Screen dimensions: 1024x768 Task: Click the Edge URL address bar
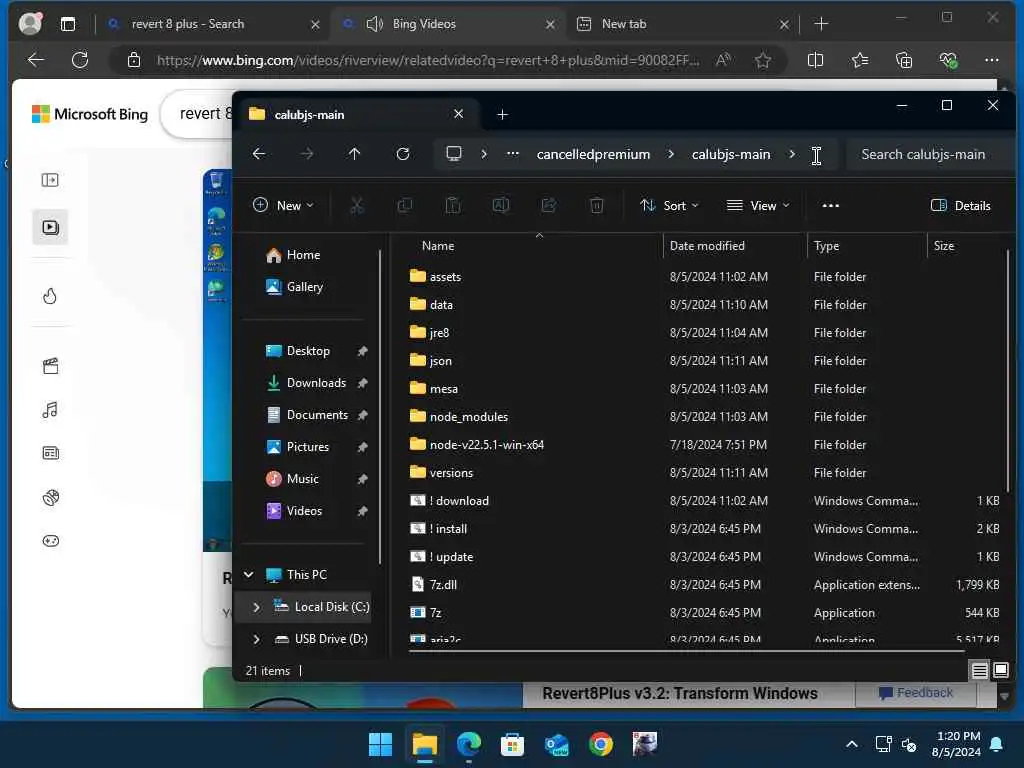pyautogui.click(x=428, y=61)
